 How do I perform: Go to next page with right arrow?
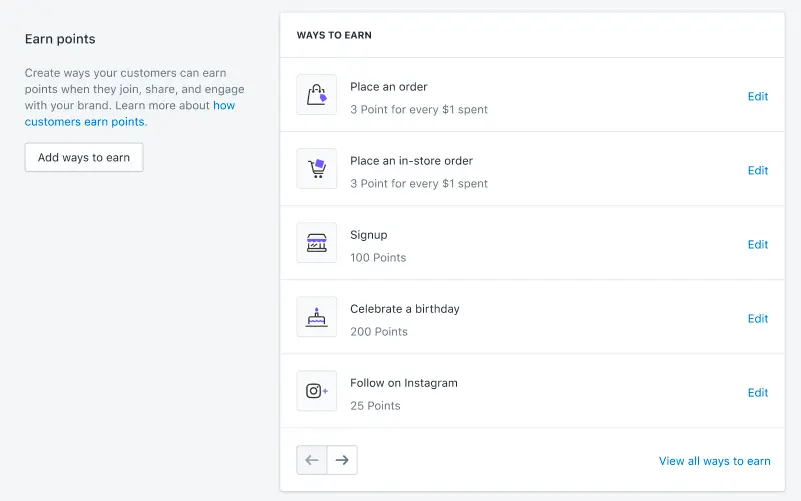tap(342, 460)
